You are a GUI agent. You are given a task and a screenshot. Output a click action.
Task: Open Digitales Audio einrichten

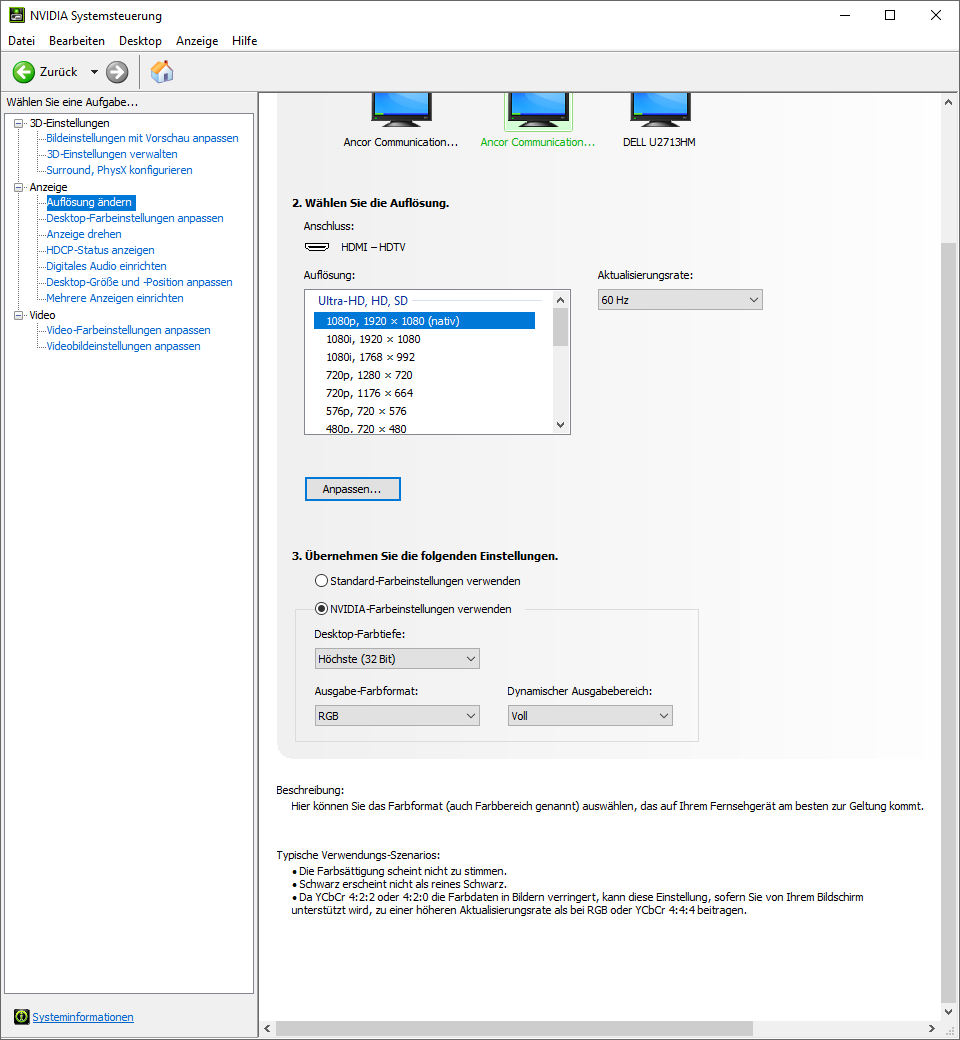[x=106, y=266]
